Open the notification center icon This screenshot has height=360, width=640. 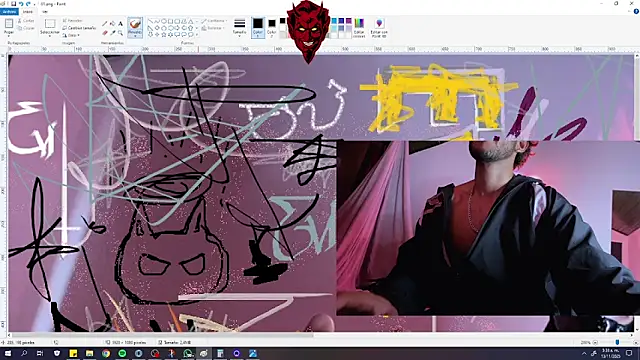(629, 353)
